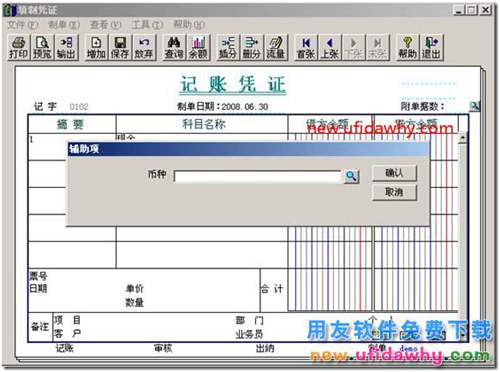Click the 附单据数 label

click(422, 107)
